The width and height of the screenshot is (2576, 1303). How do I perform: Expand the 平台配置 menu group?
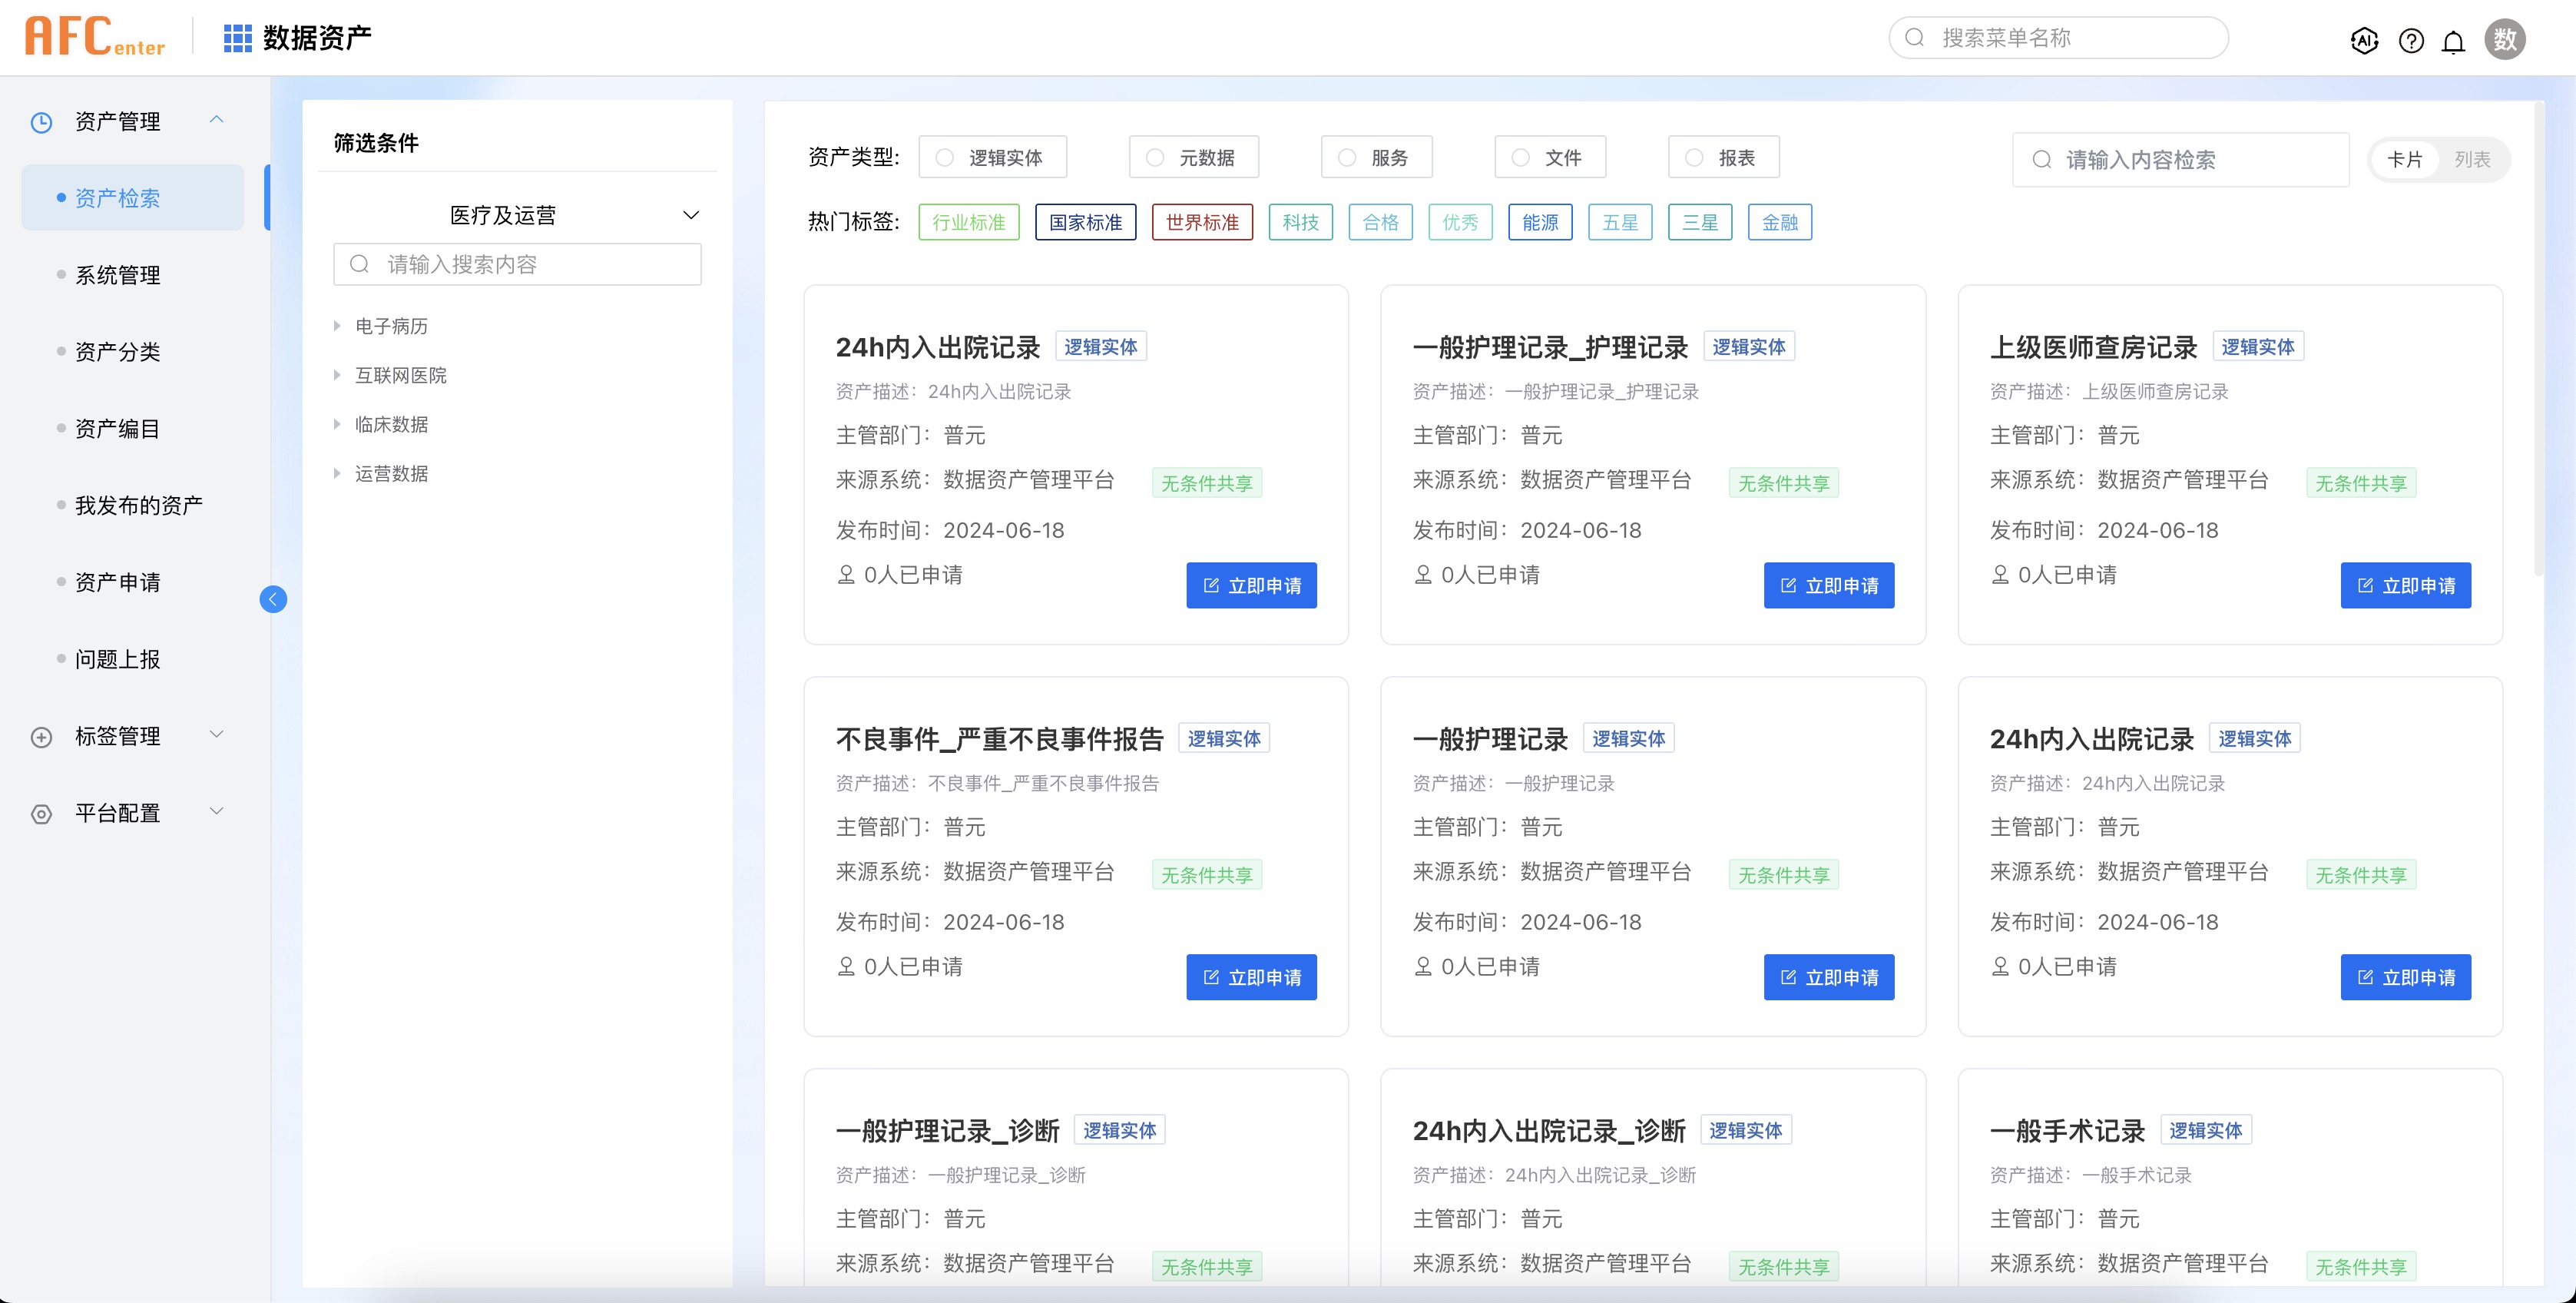pos(216,812)
